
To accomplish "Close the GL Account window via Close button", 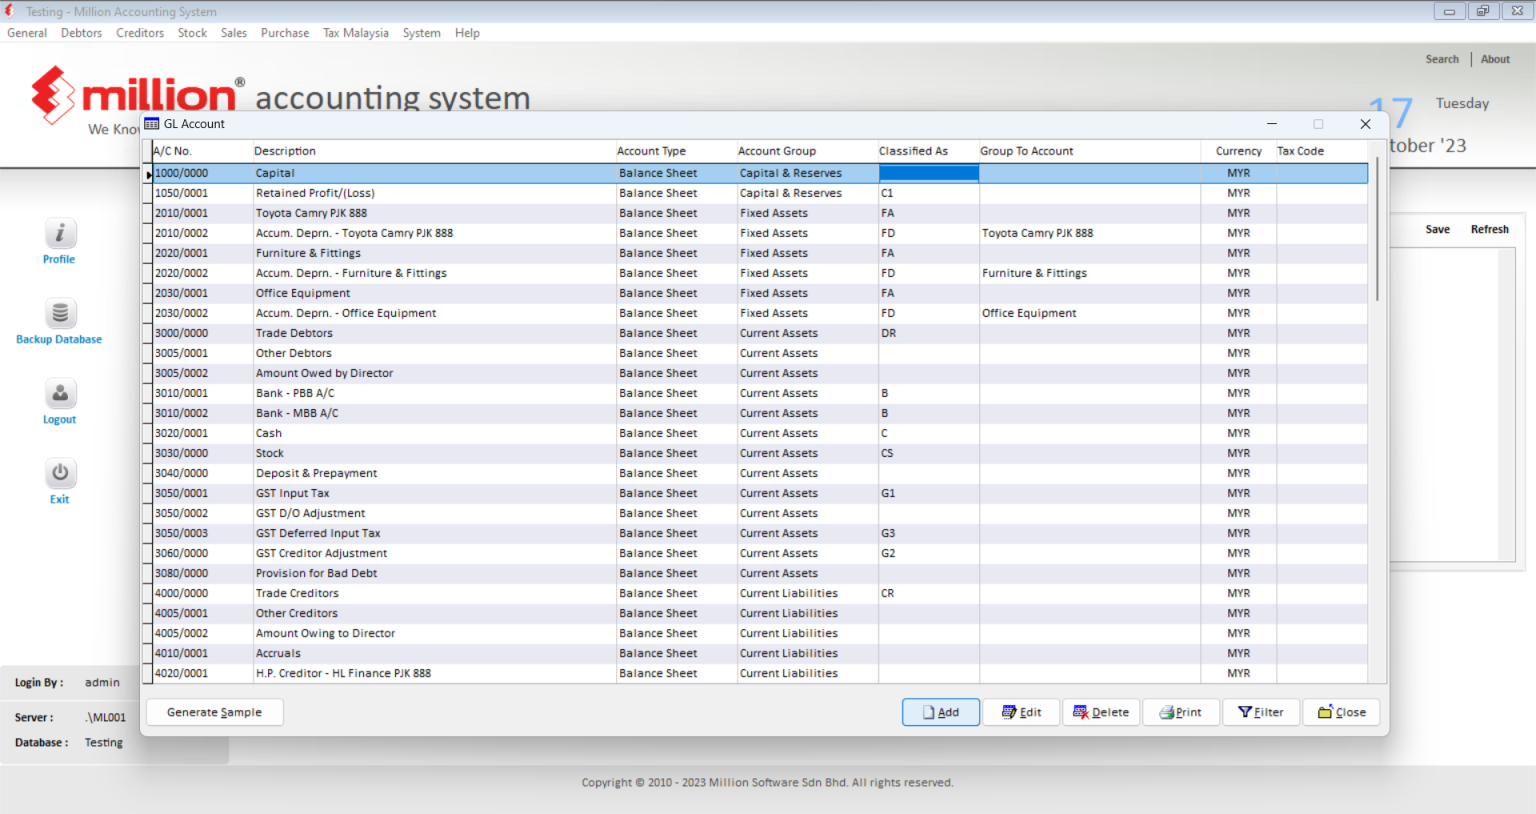I will (1341, 712).
